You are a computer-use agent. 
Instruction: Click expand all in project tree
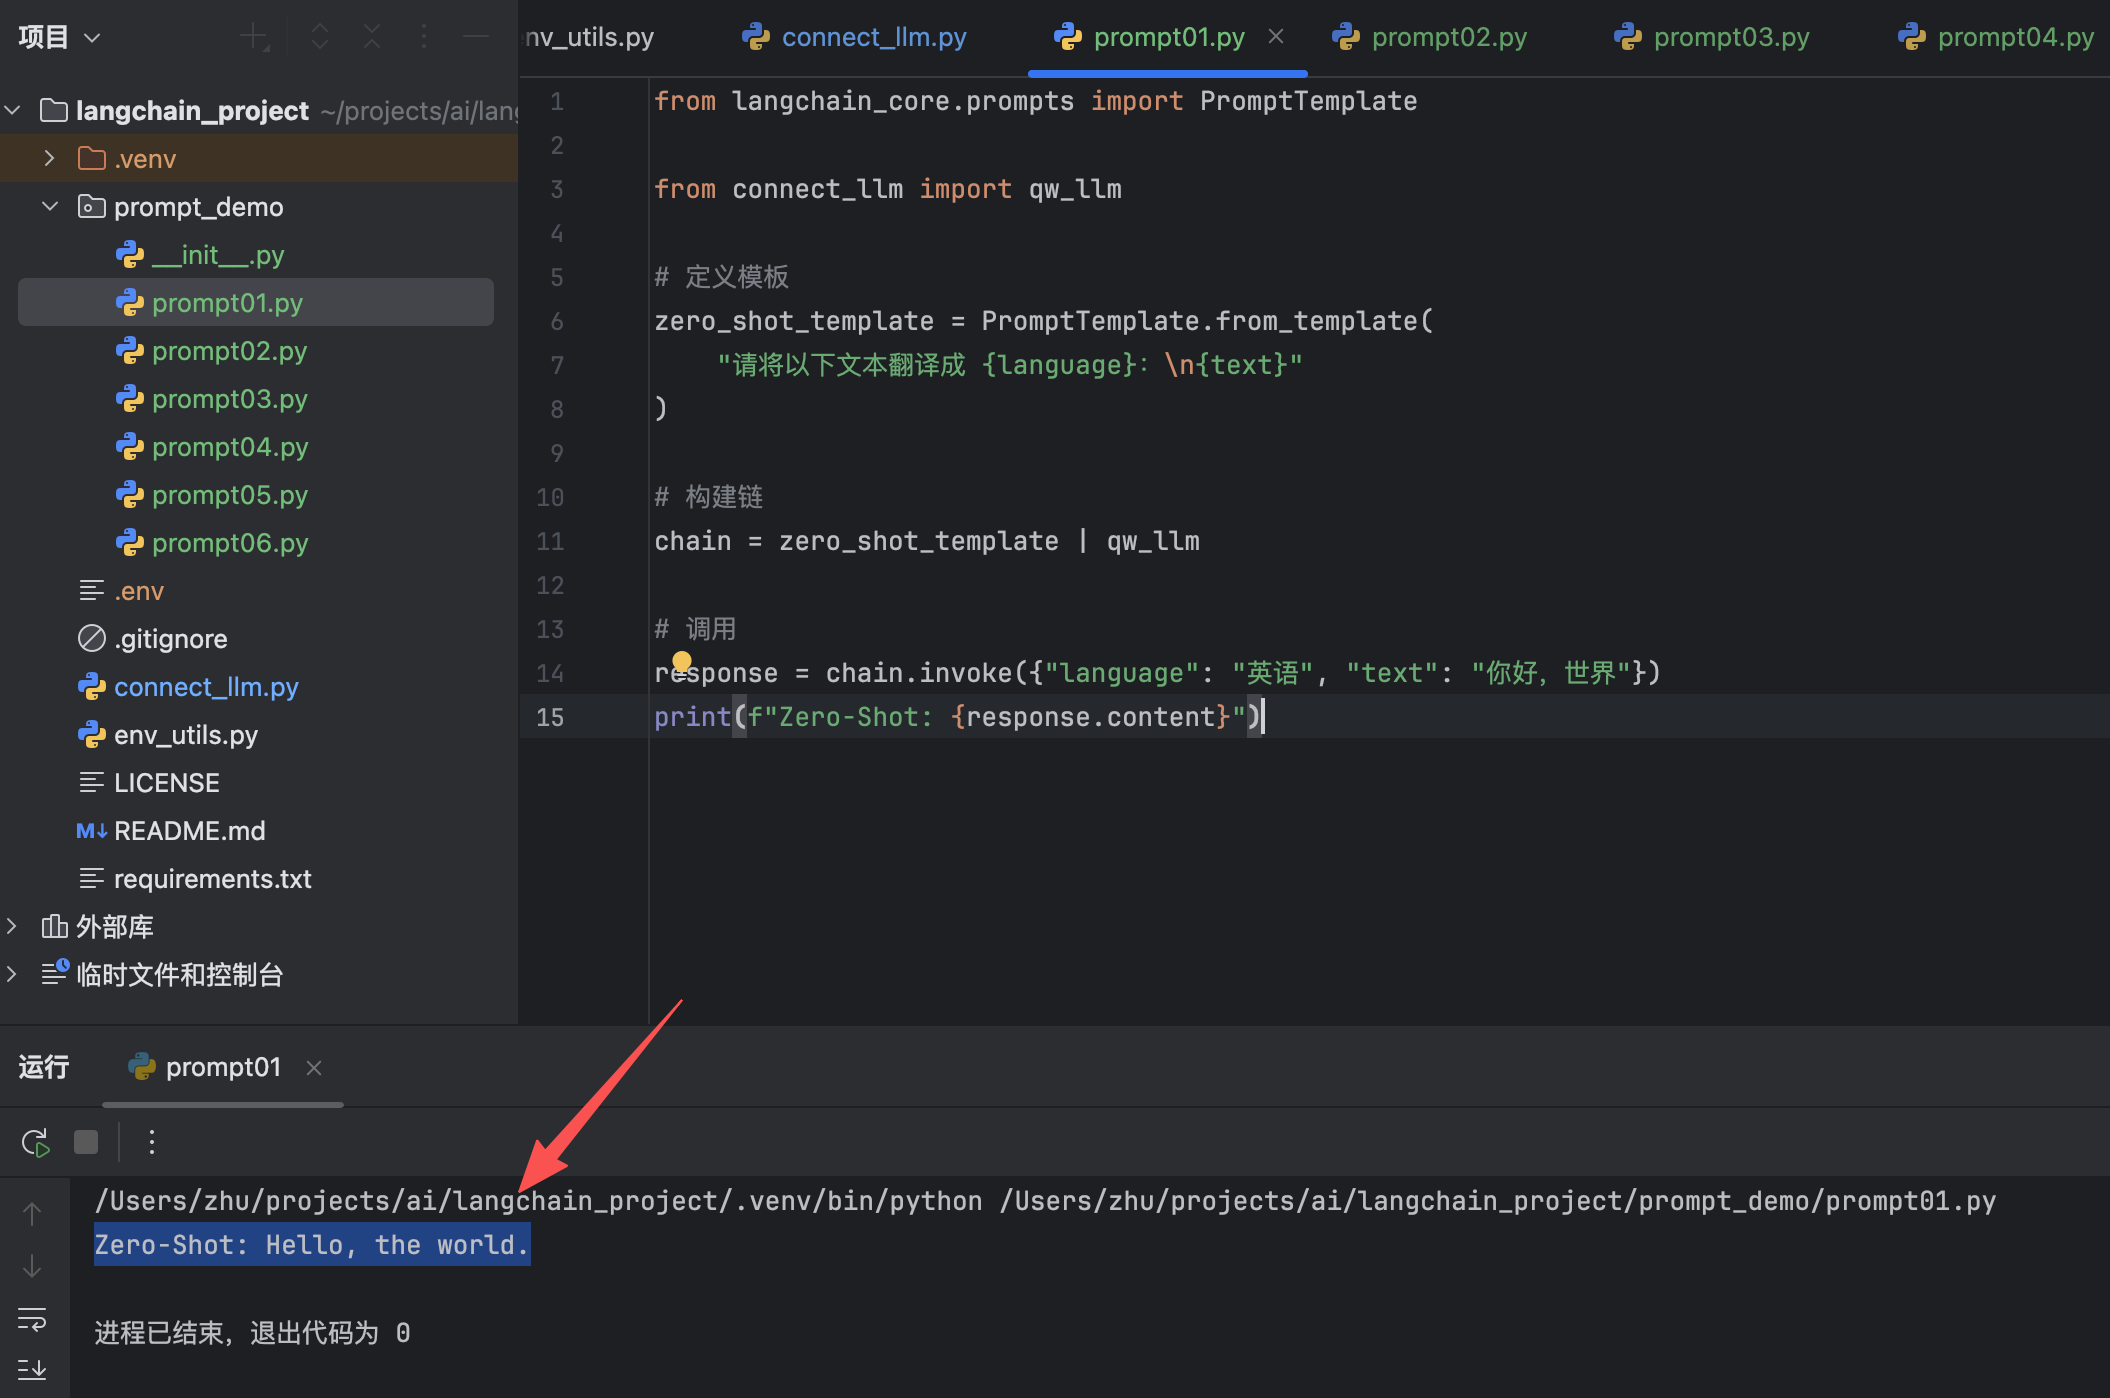click(320, 37)
